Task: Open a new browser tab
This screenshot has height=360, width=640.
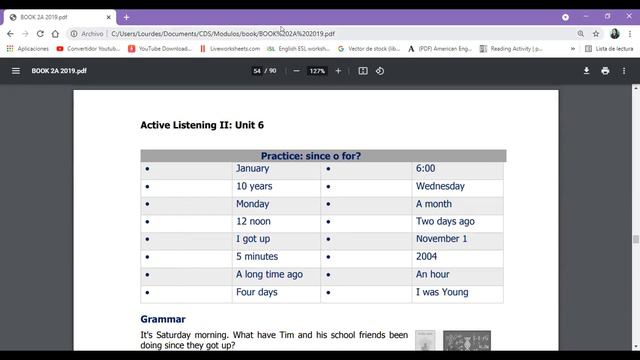Action: pyautogui.click(x=127, y=17)
